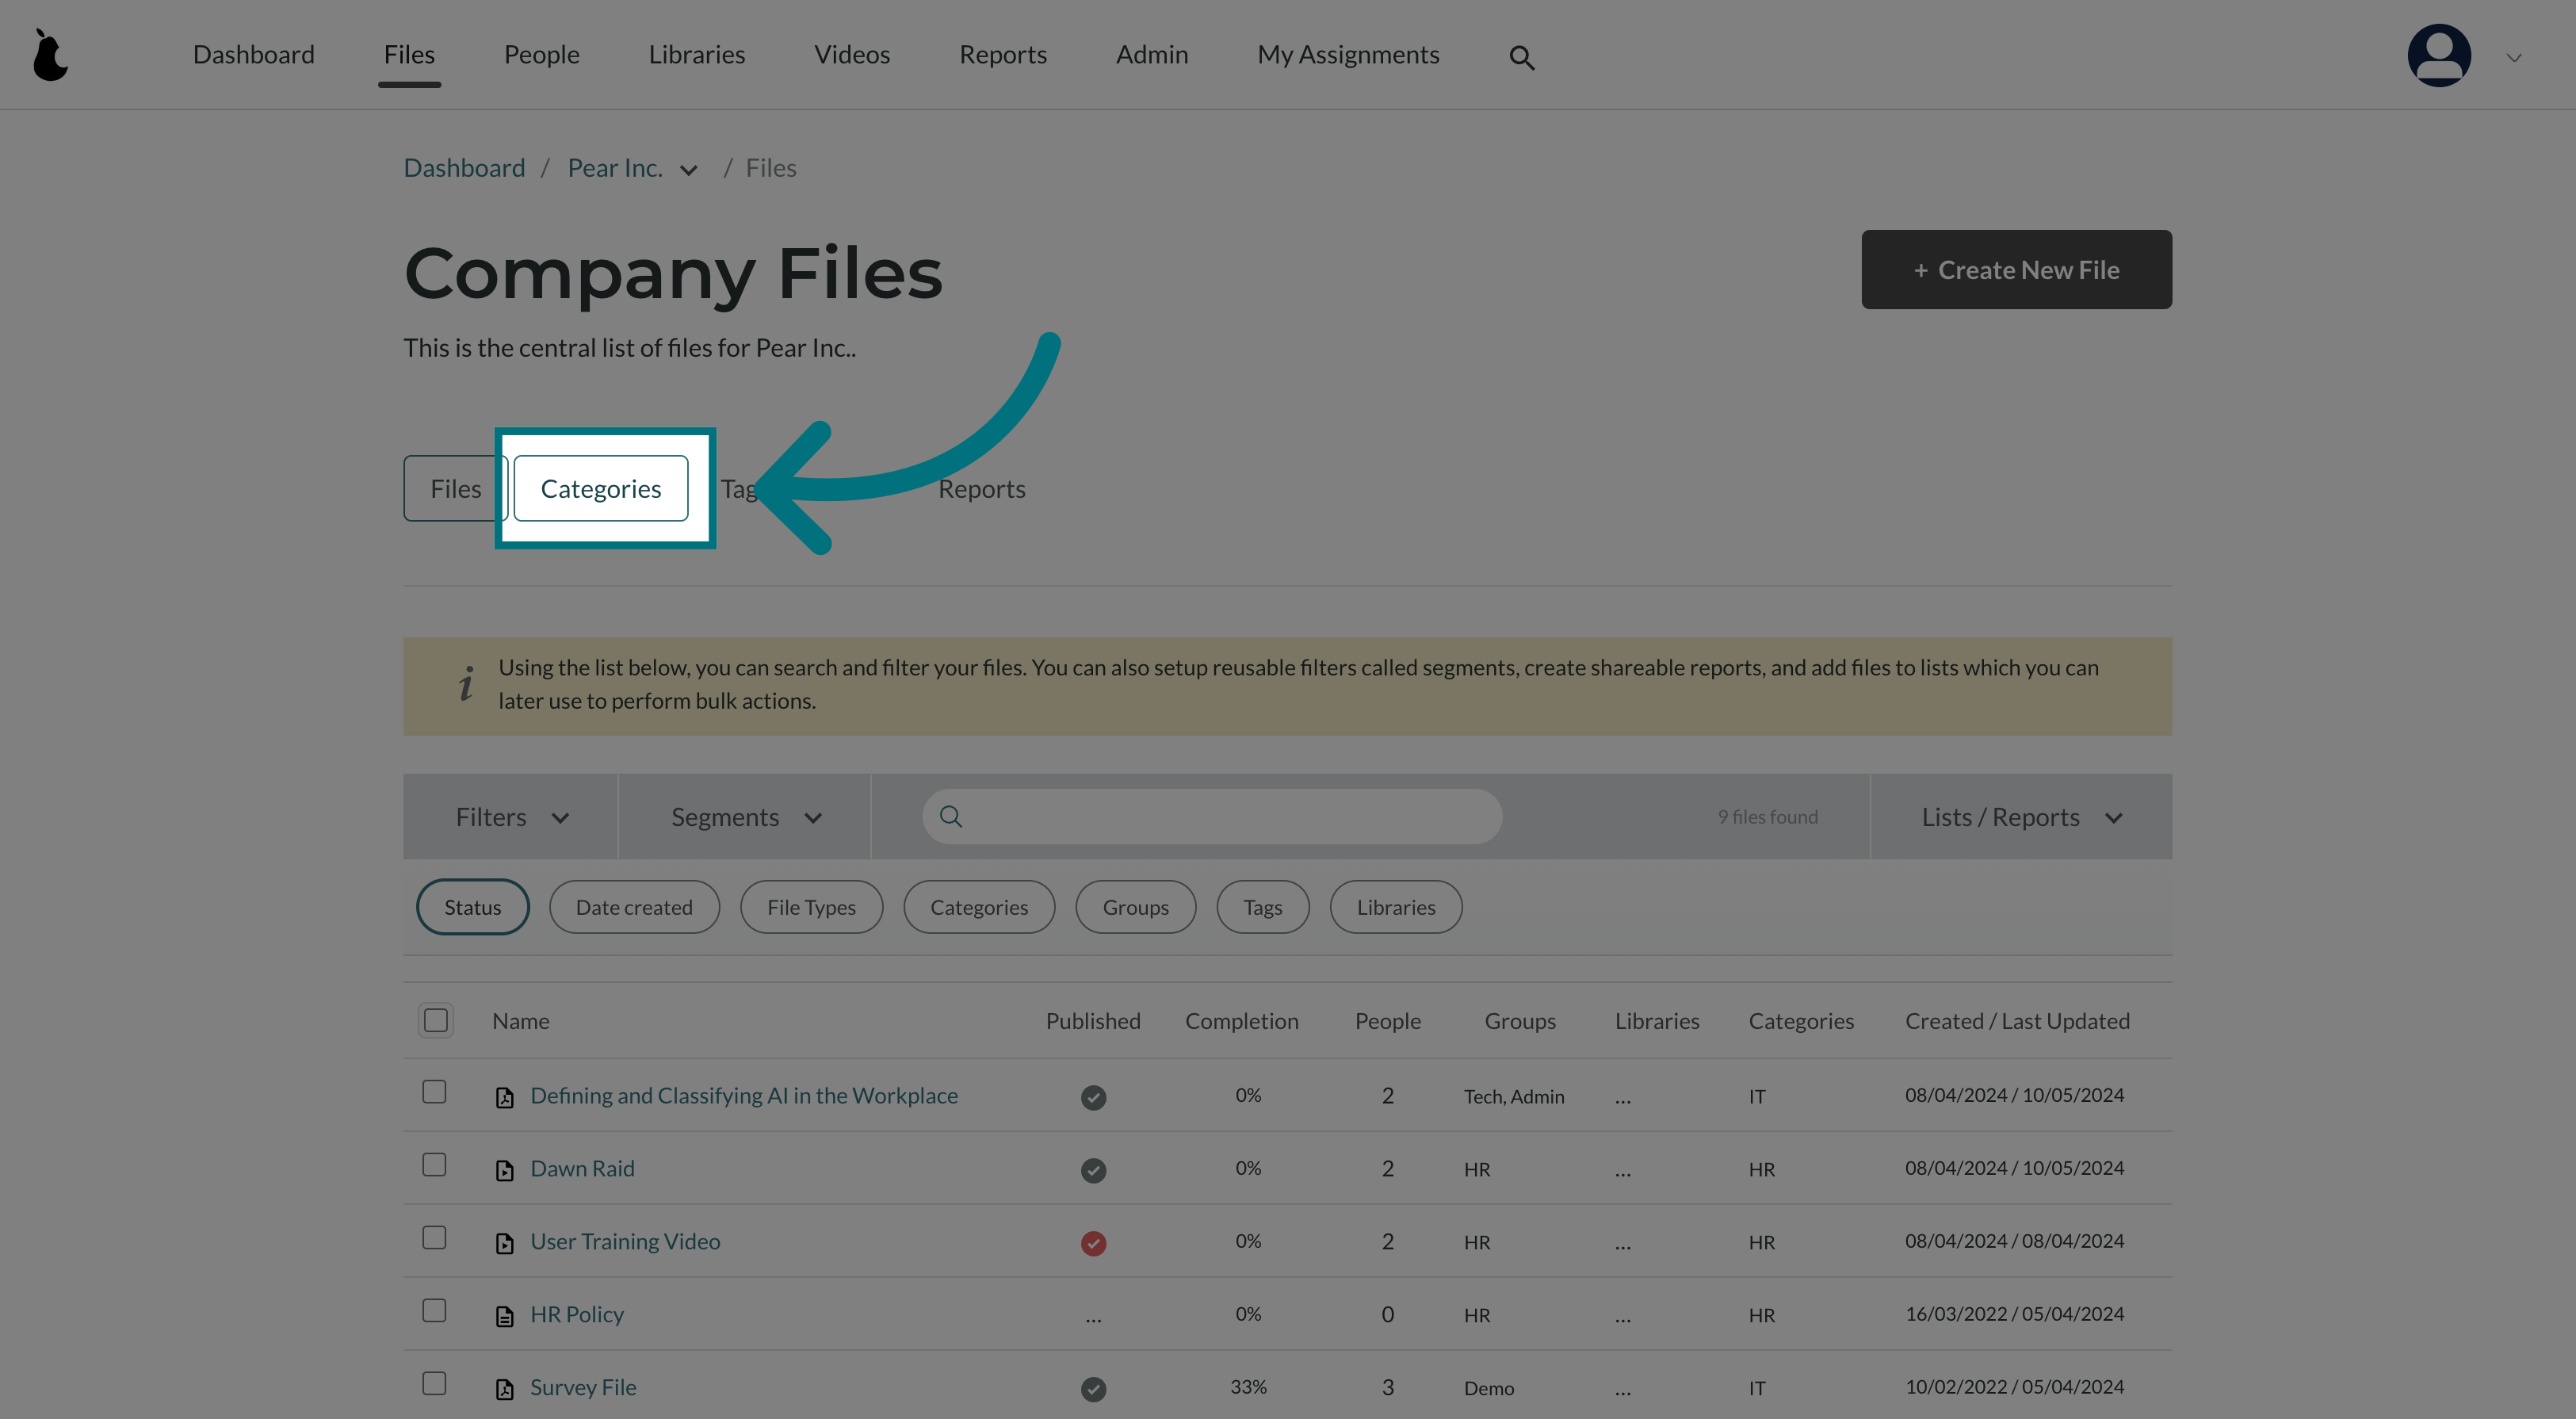Click published checkmark for Survey File
The height and width of the screenshot is (1419, 2576).
(1093, 1389)
